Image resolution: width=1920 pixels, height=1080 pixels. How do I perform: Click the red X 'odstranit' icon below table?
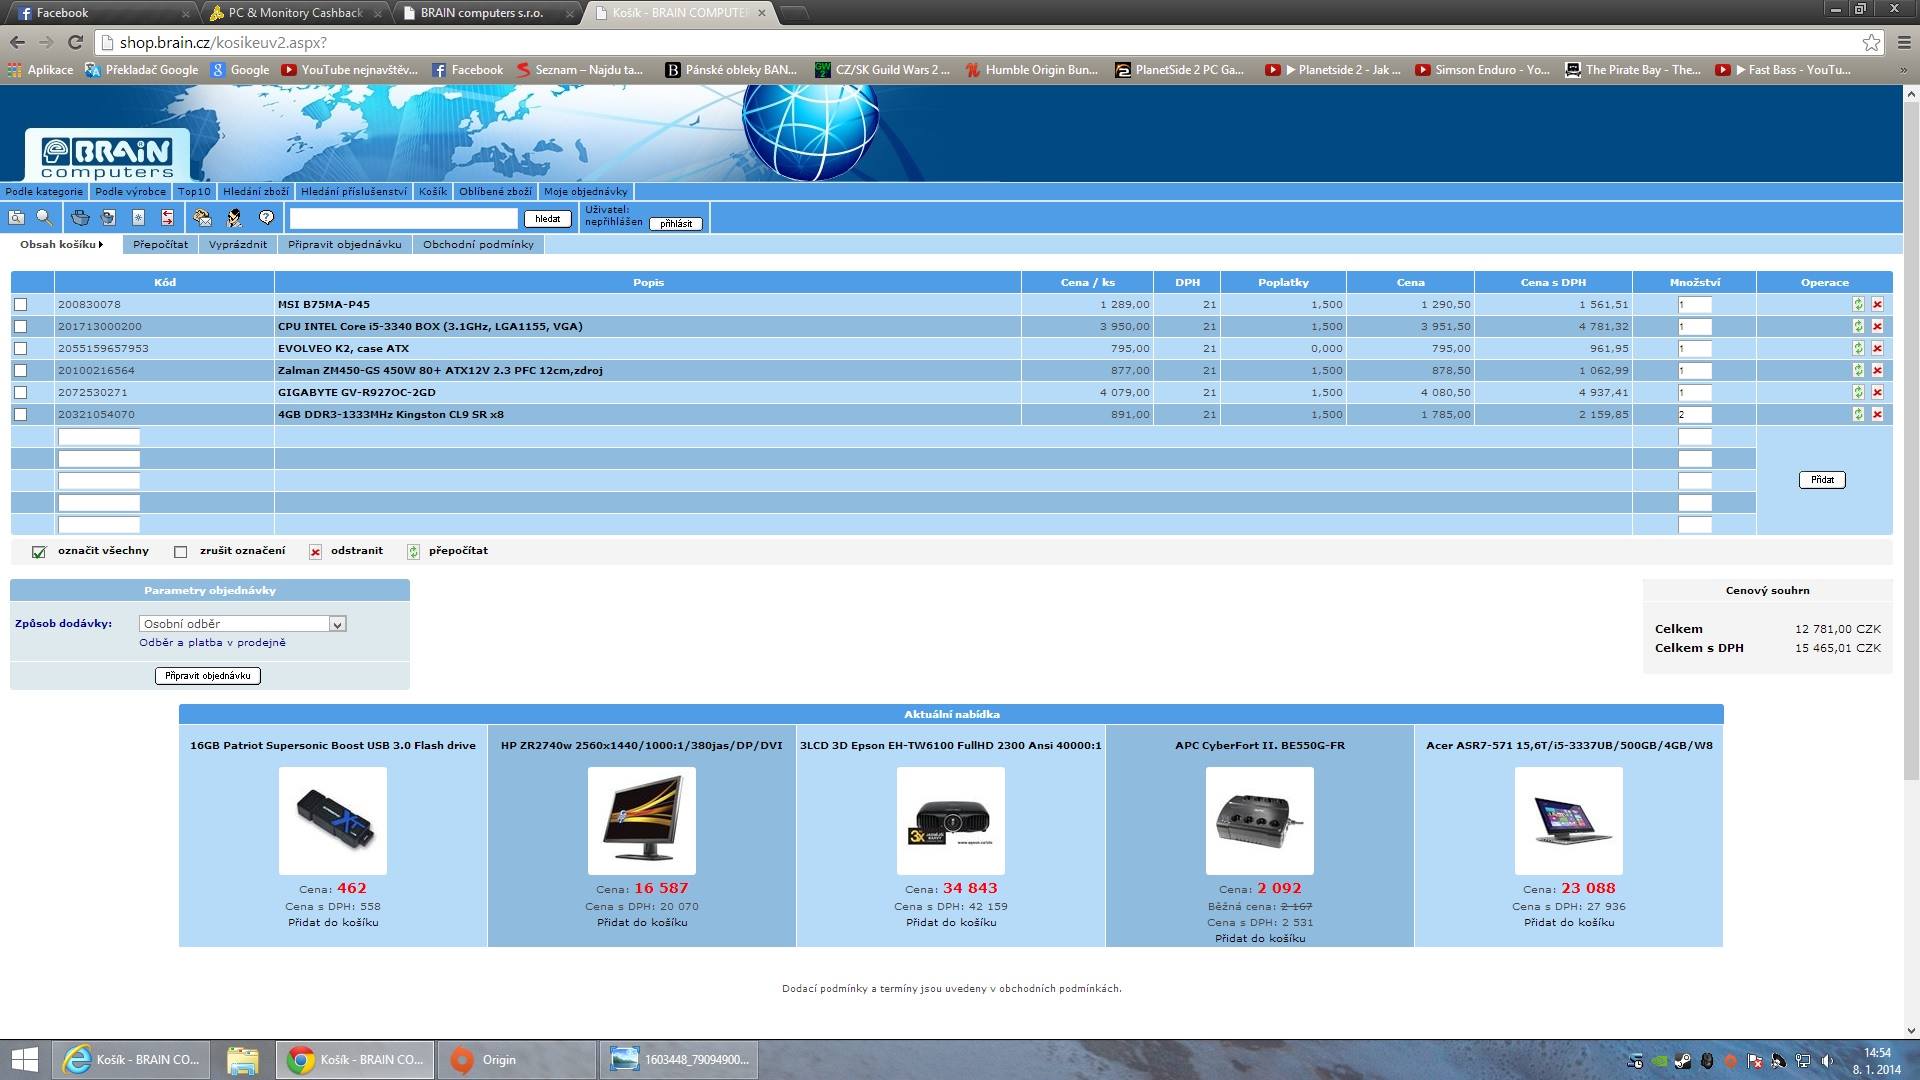[x=315, y=552]
